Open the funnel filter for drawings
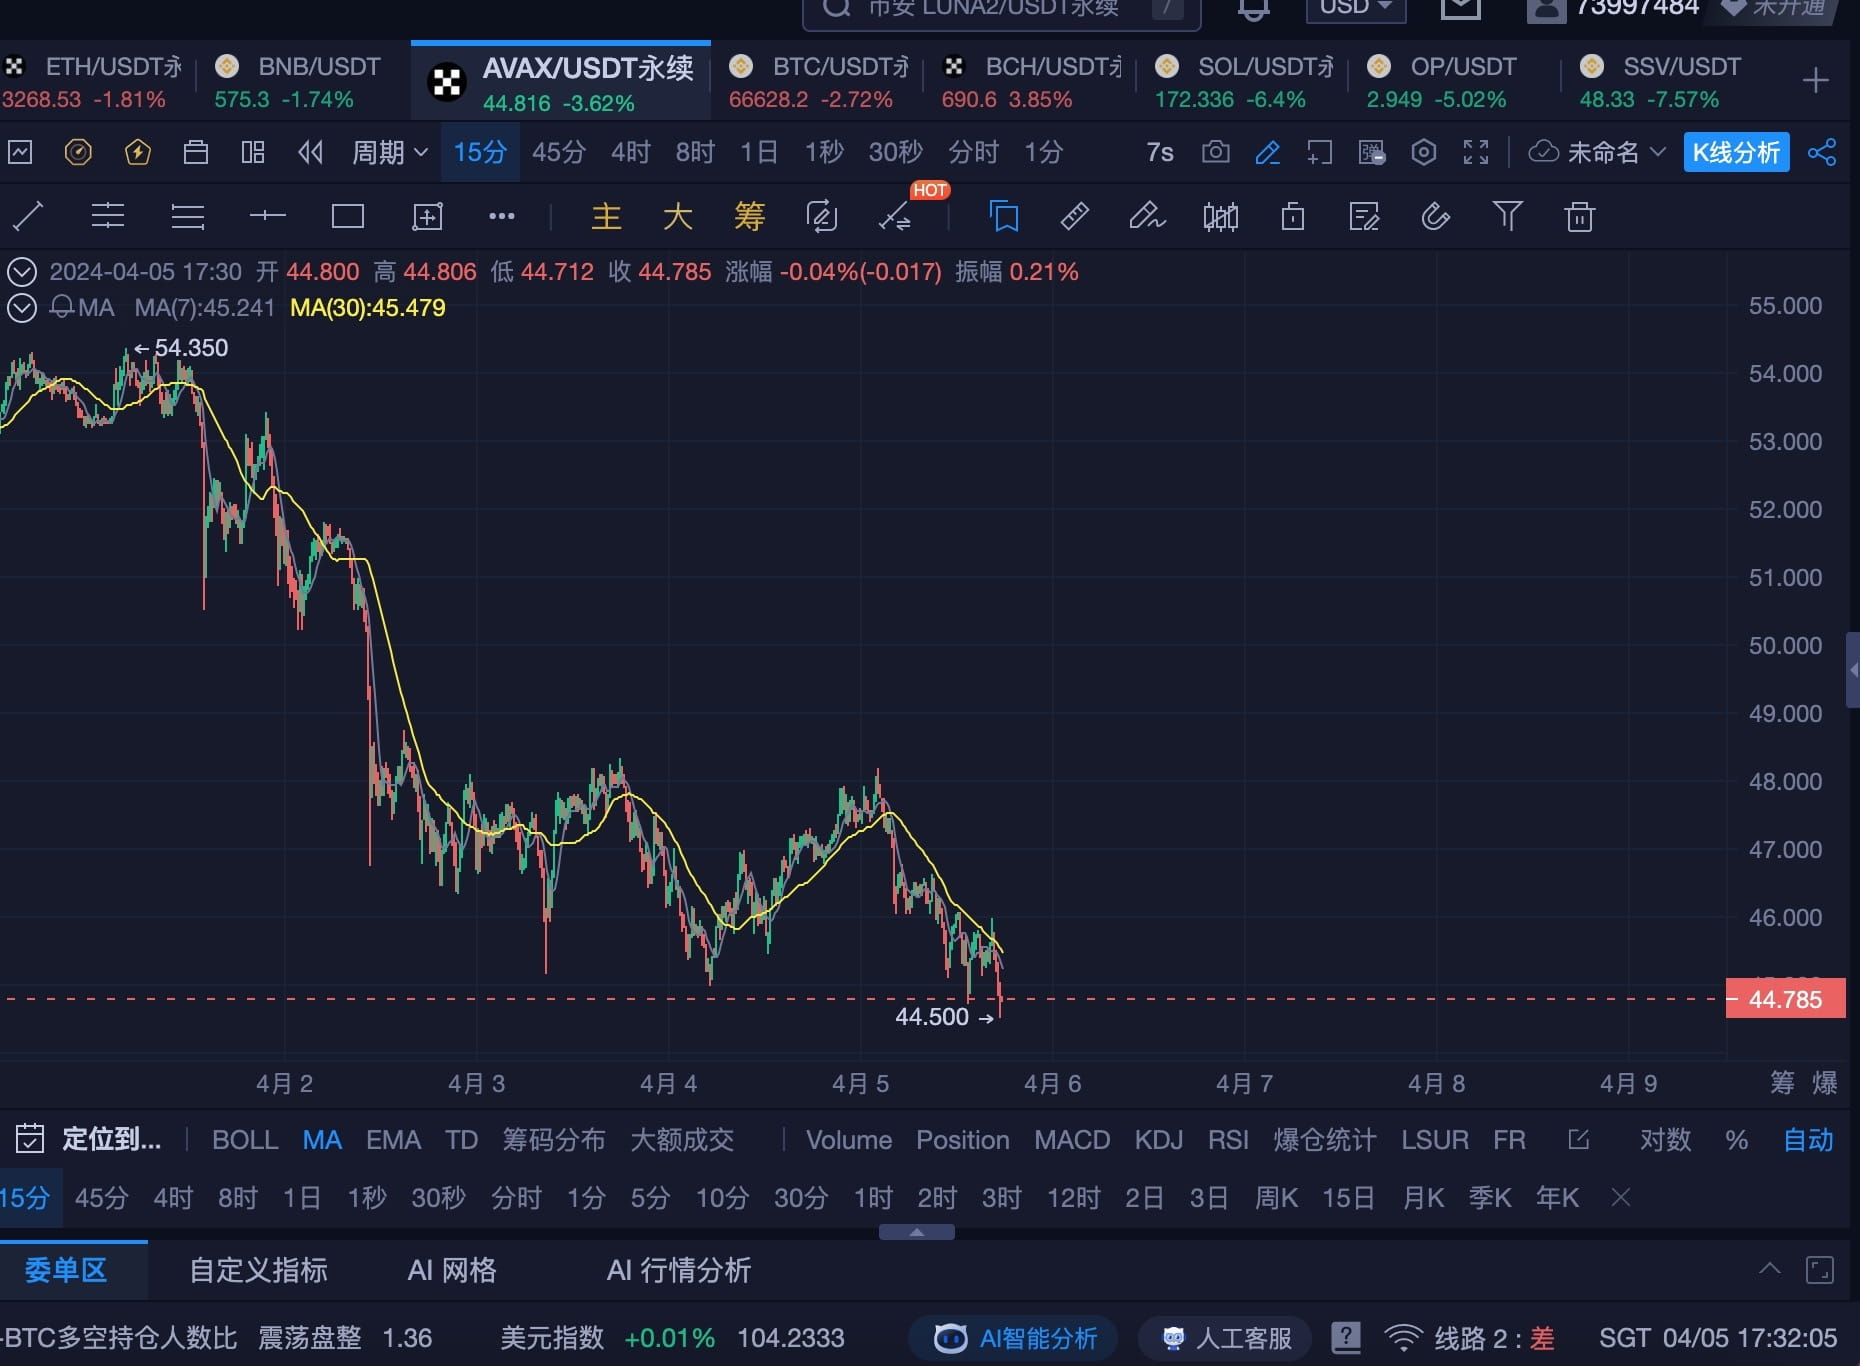 pyautogui.click(x=1508, y=216)
